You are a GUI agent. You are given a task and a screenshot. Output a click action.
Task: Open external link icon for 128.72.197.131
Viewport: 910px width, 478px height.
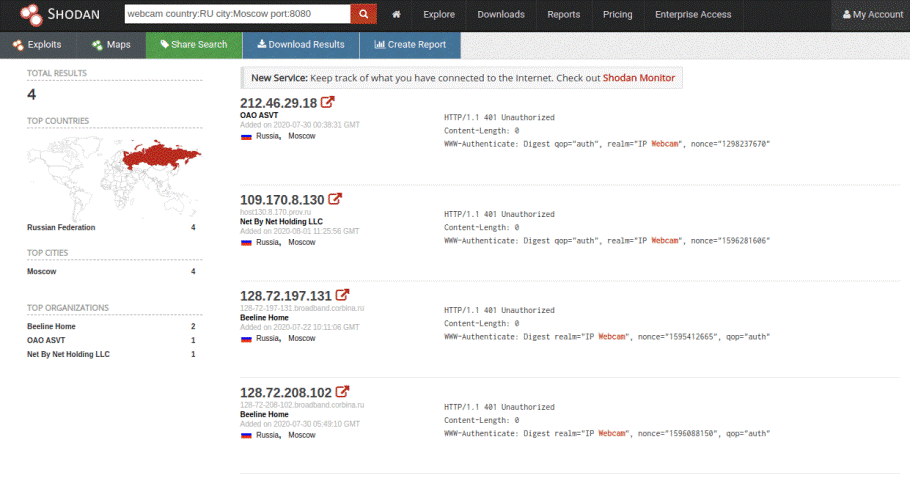342,295
